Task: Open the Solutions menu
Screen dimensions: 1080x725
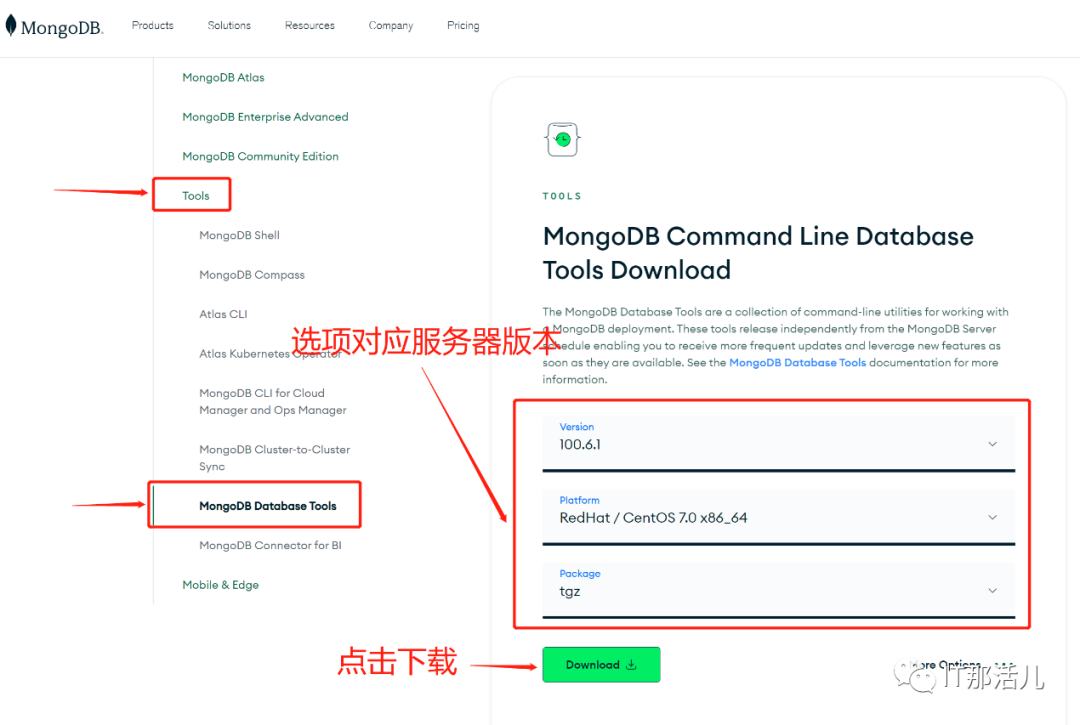Action: pos(229,25)
